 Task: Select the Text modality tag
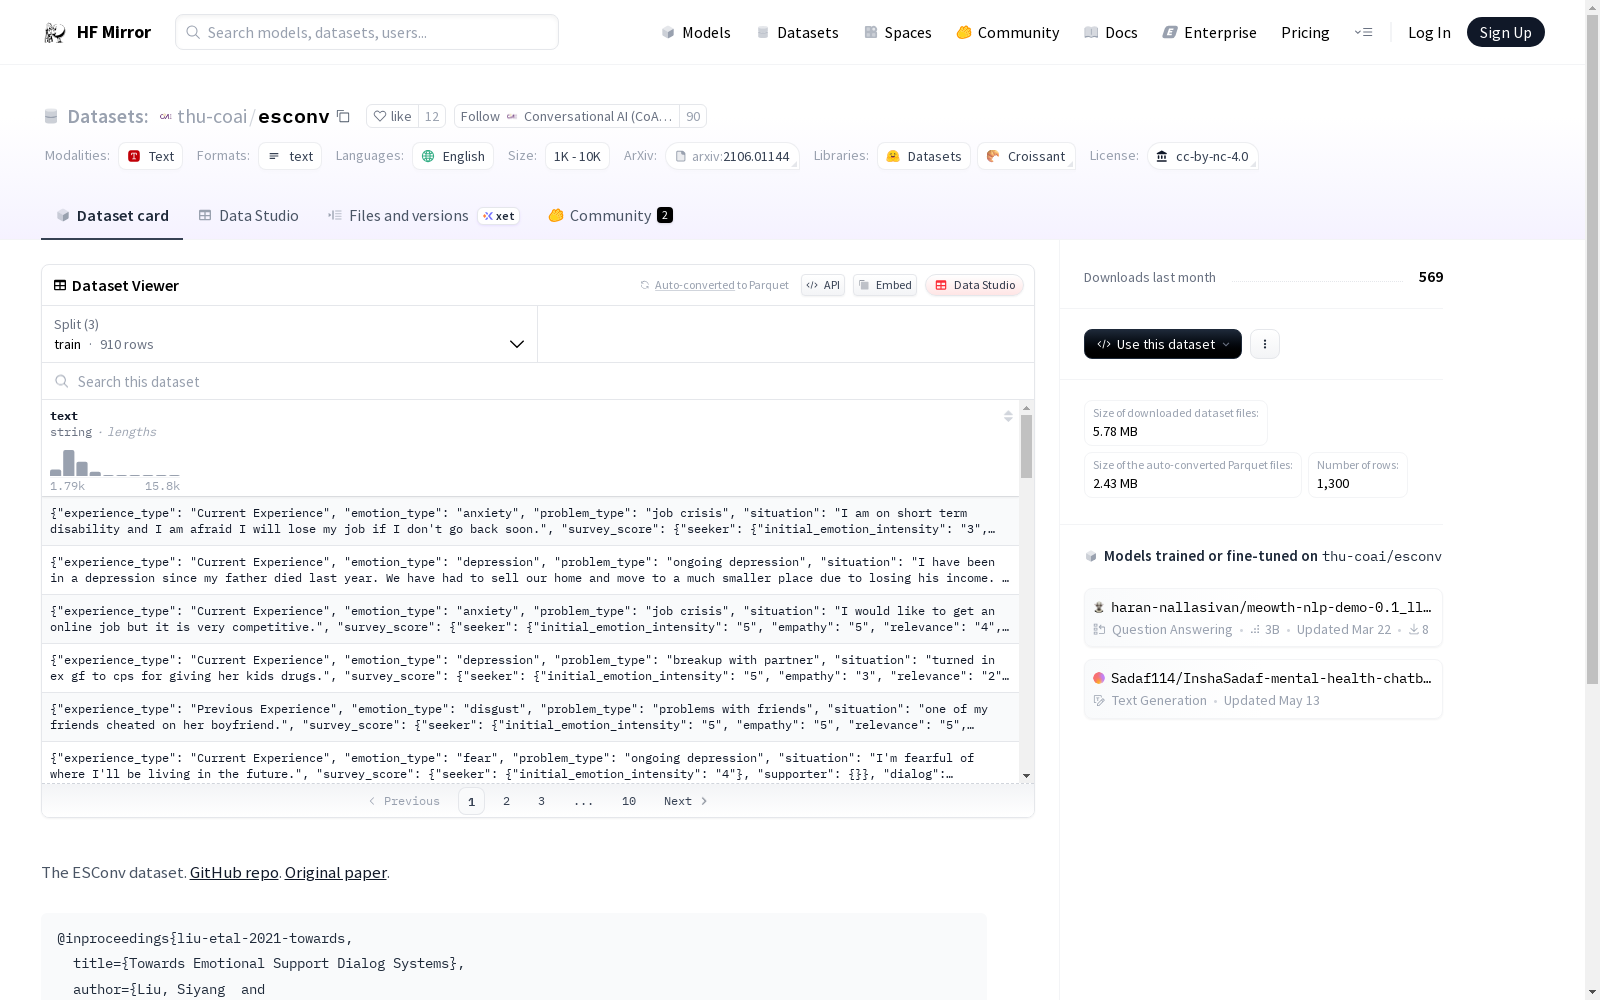coord(151,156)
